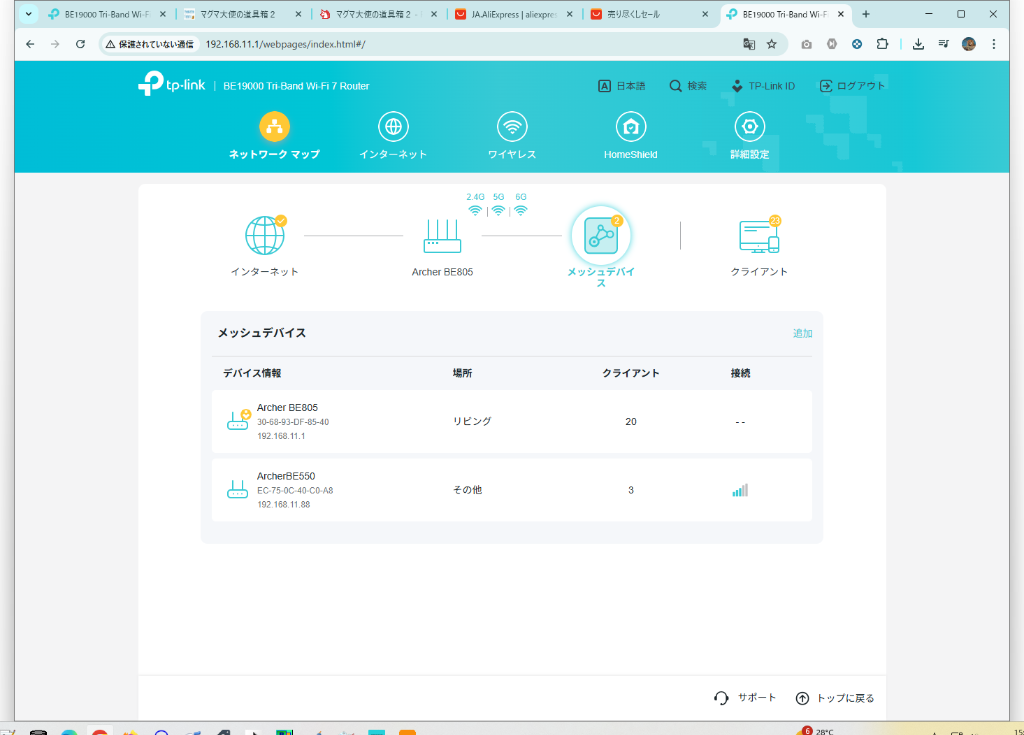Click the Google Translate icon in address bar
This screenshot has width=1024, height=735.
point(749,44)
